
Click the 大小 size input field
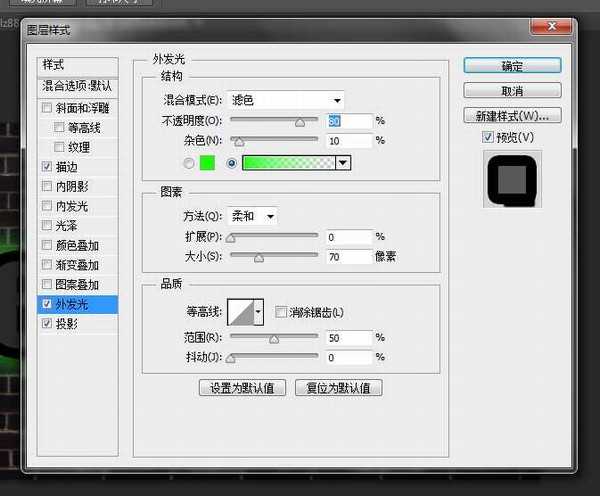348,257
